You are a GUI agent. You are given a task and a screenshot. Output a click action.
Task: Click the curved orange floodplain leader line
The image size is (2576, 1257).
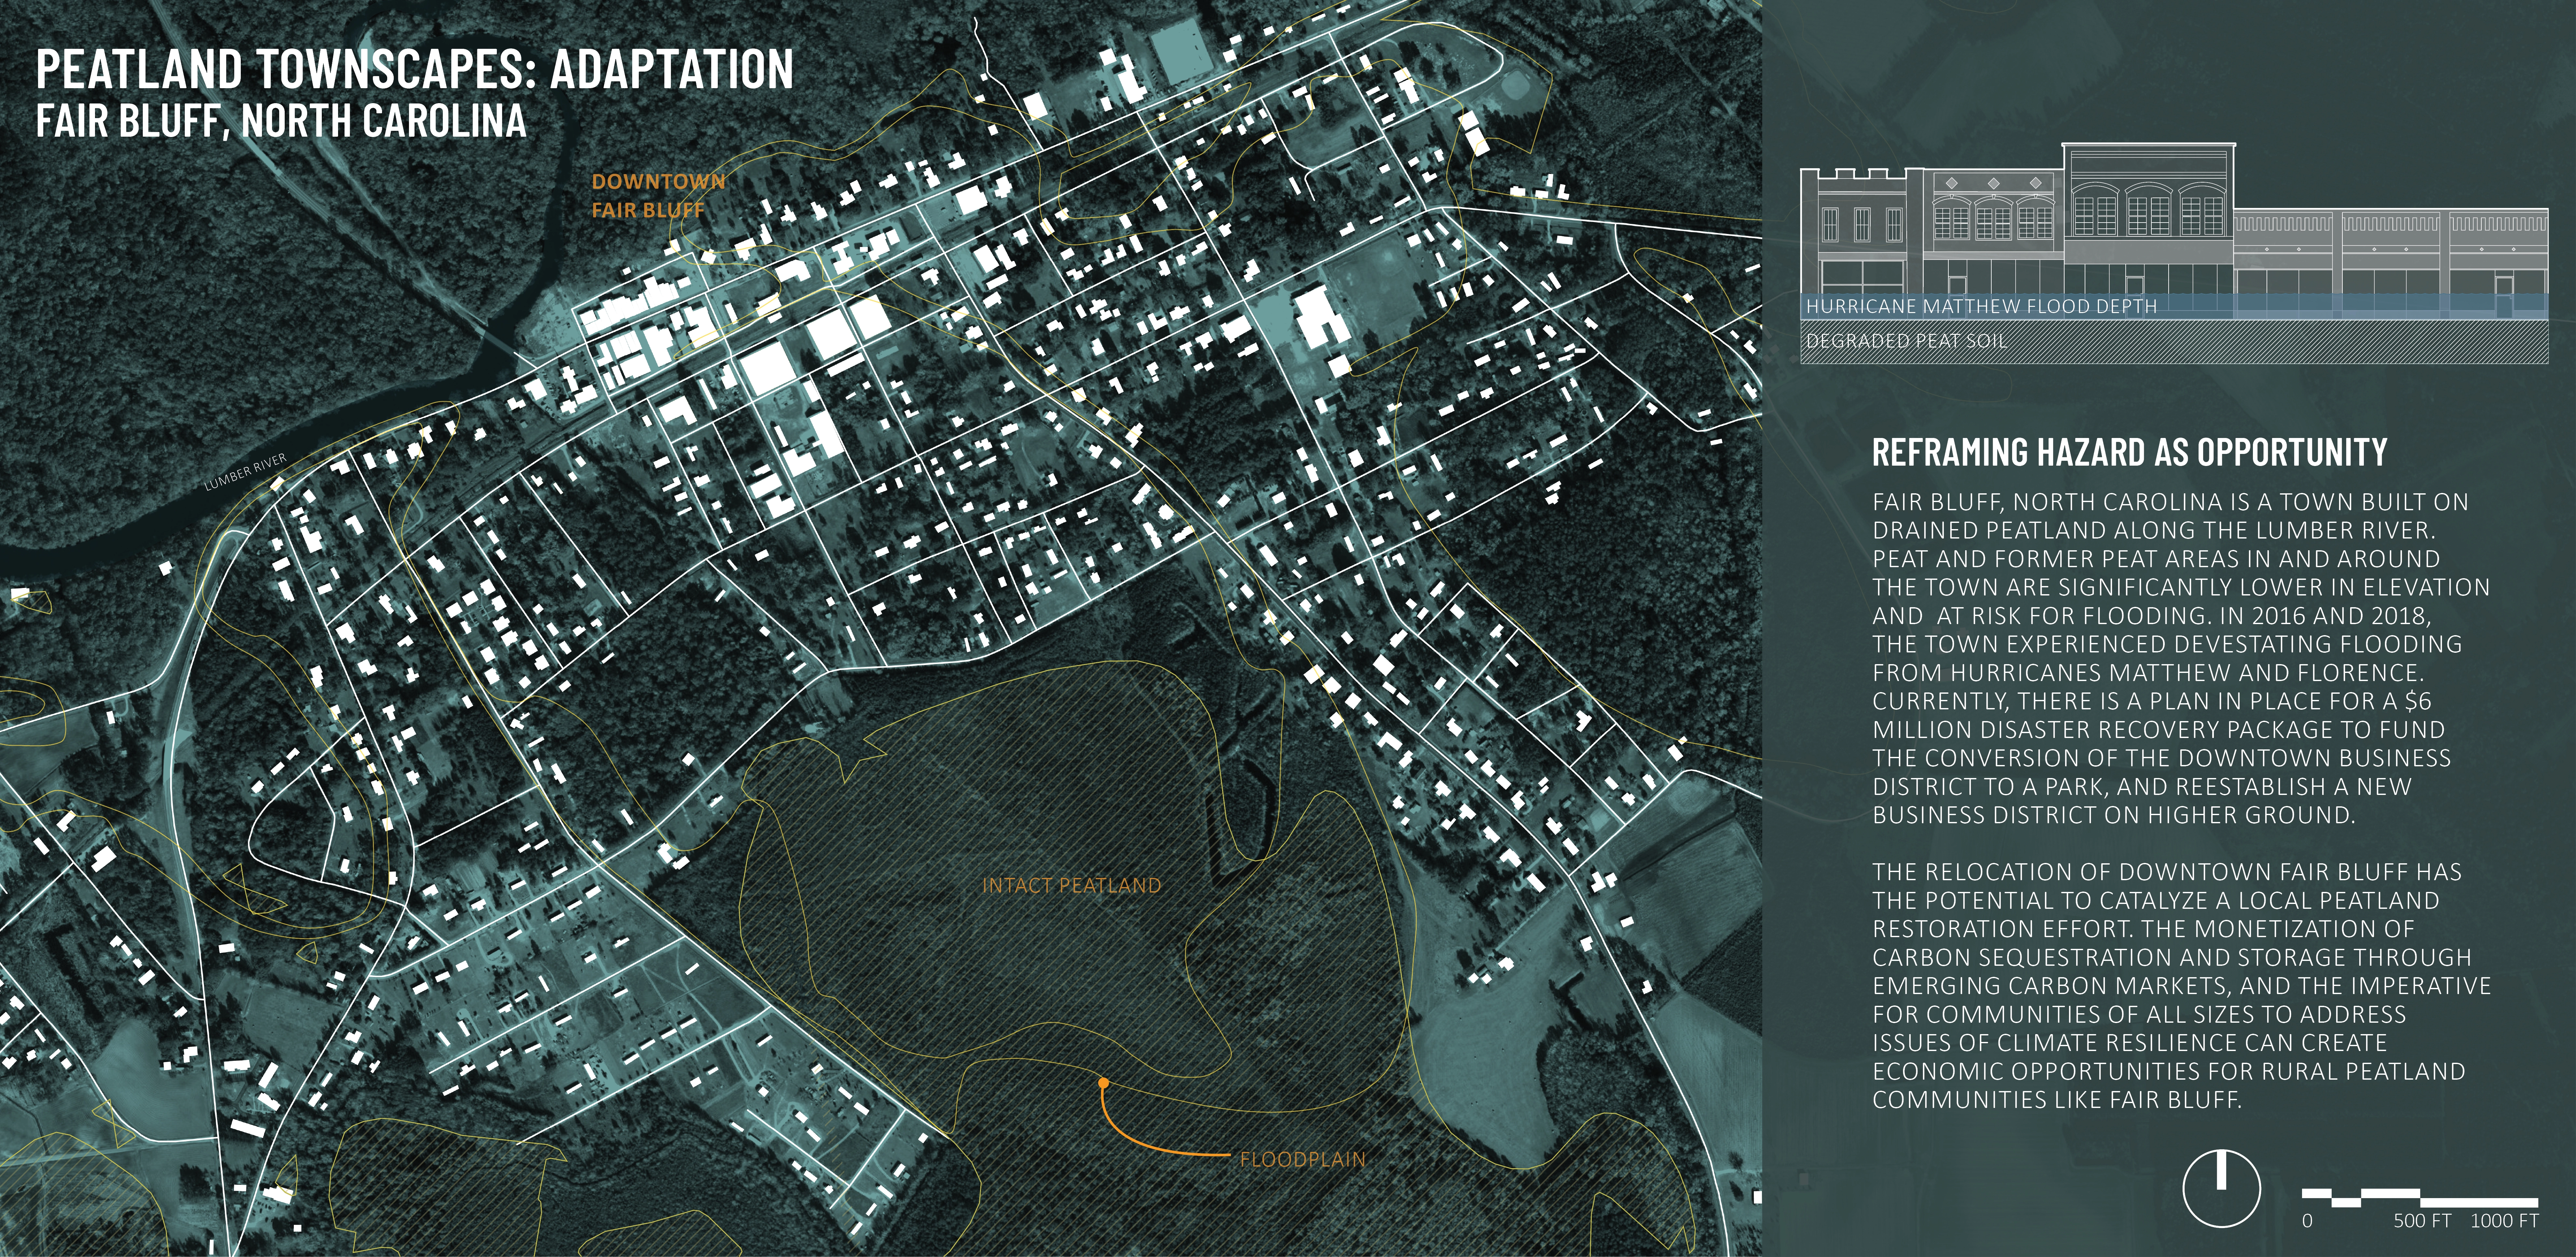coord(1140,1143)
